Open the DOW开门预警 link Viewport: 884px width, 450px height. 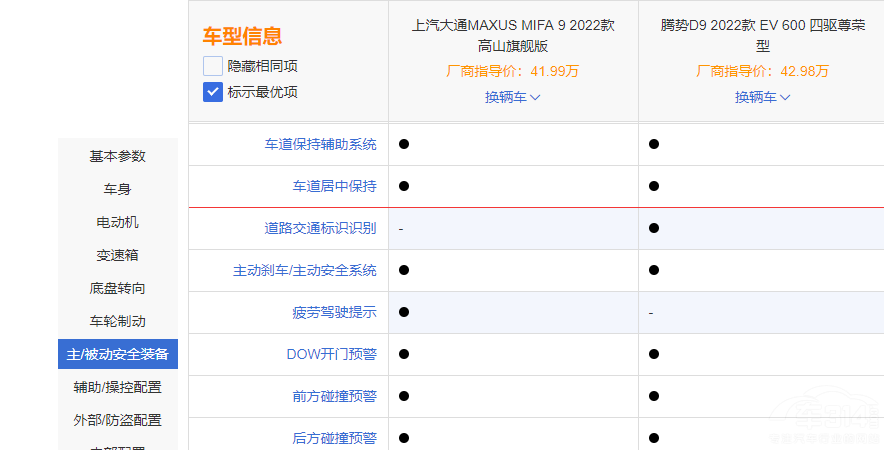pos(331,354)
